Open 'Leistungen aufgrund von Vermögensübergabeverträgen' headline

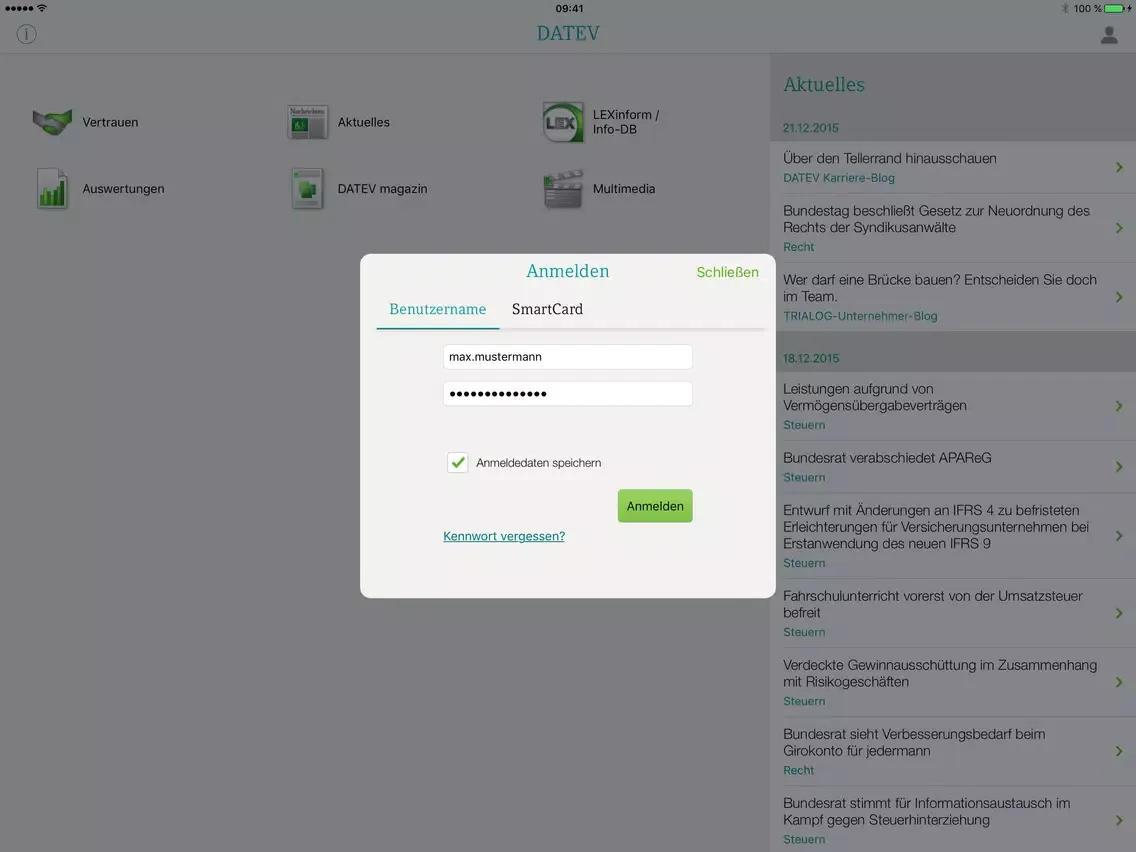coord(874,397)
